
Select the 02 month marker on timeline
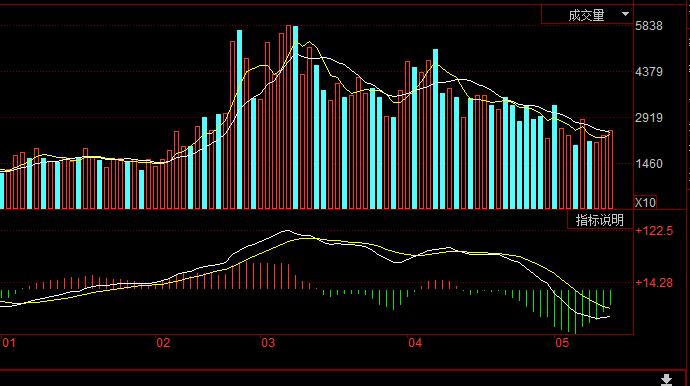tap(163, 343)
